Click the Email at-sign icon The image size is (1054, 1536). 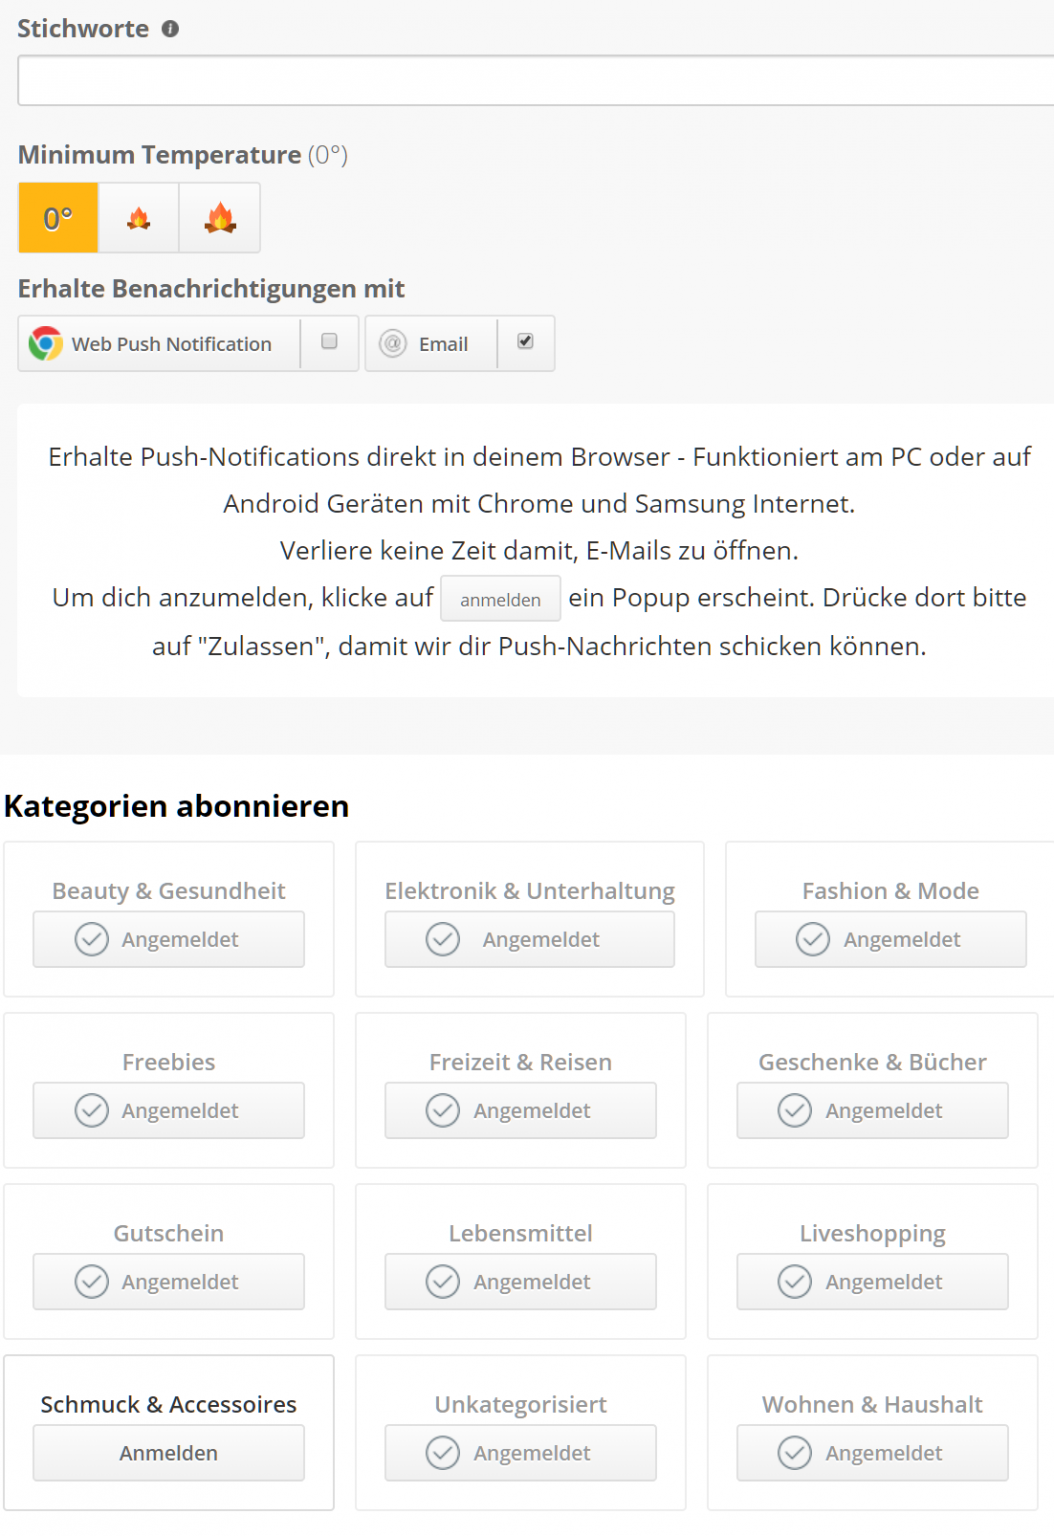(x=393, y=343)
